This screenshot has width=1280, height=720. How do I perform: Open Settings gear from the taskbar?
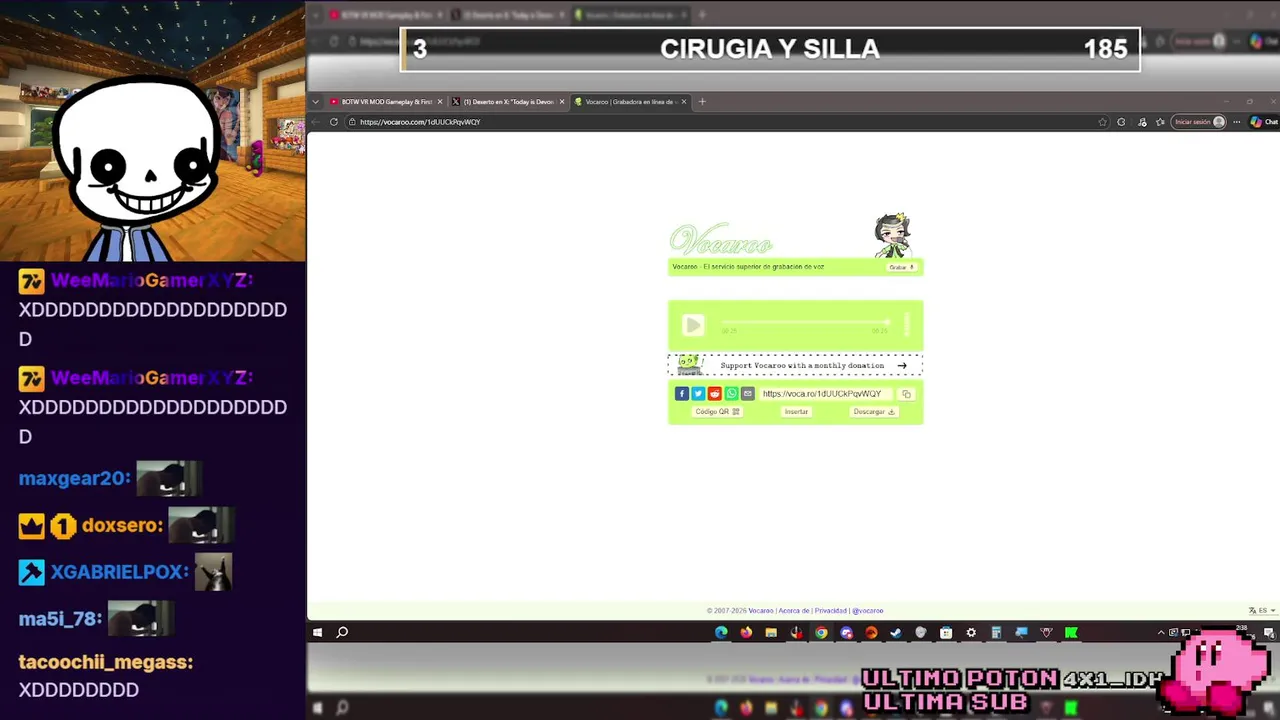pyautogui.click(x=971, y=632)
